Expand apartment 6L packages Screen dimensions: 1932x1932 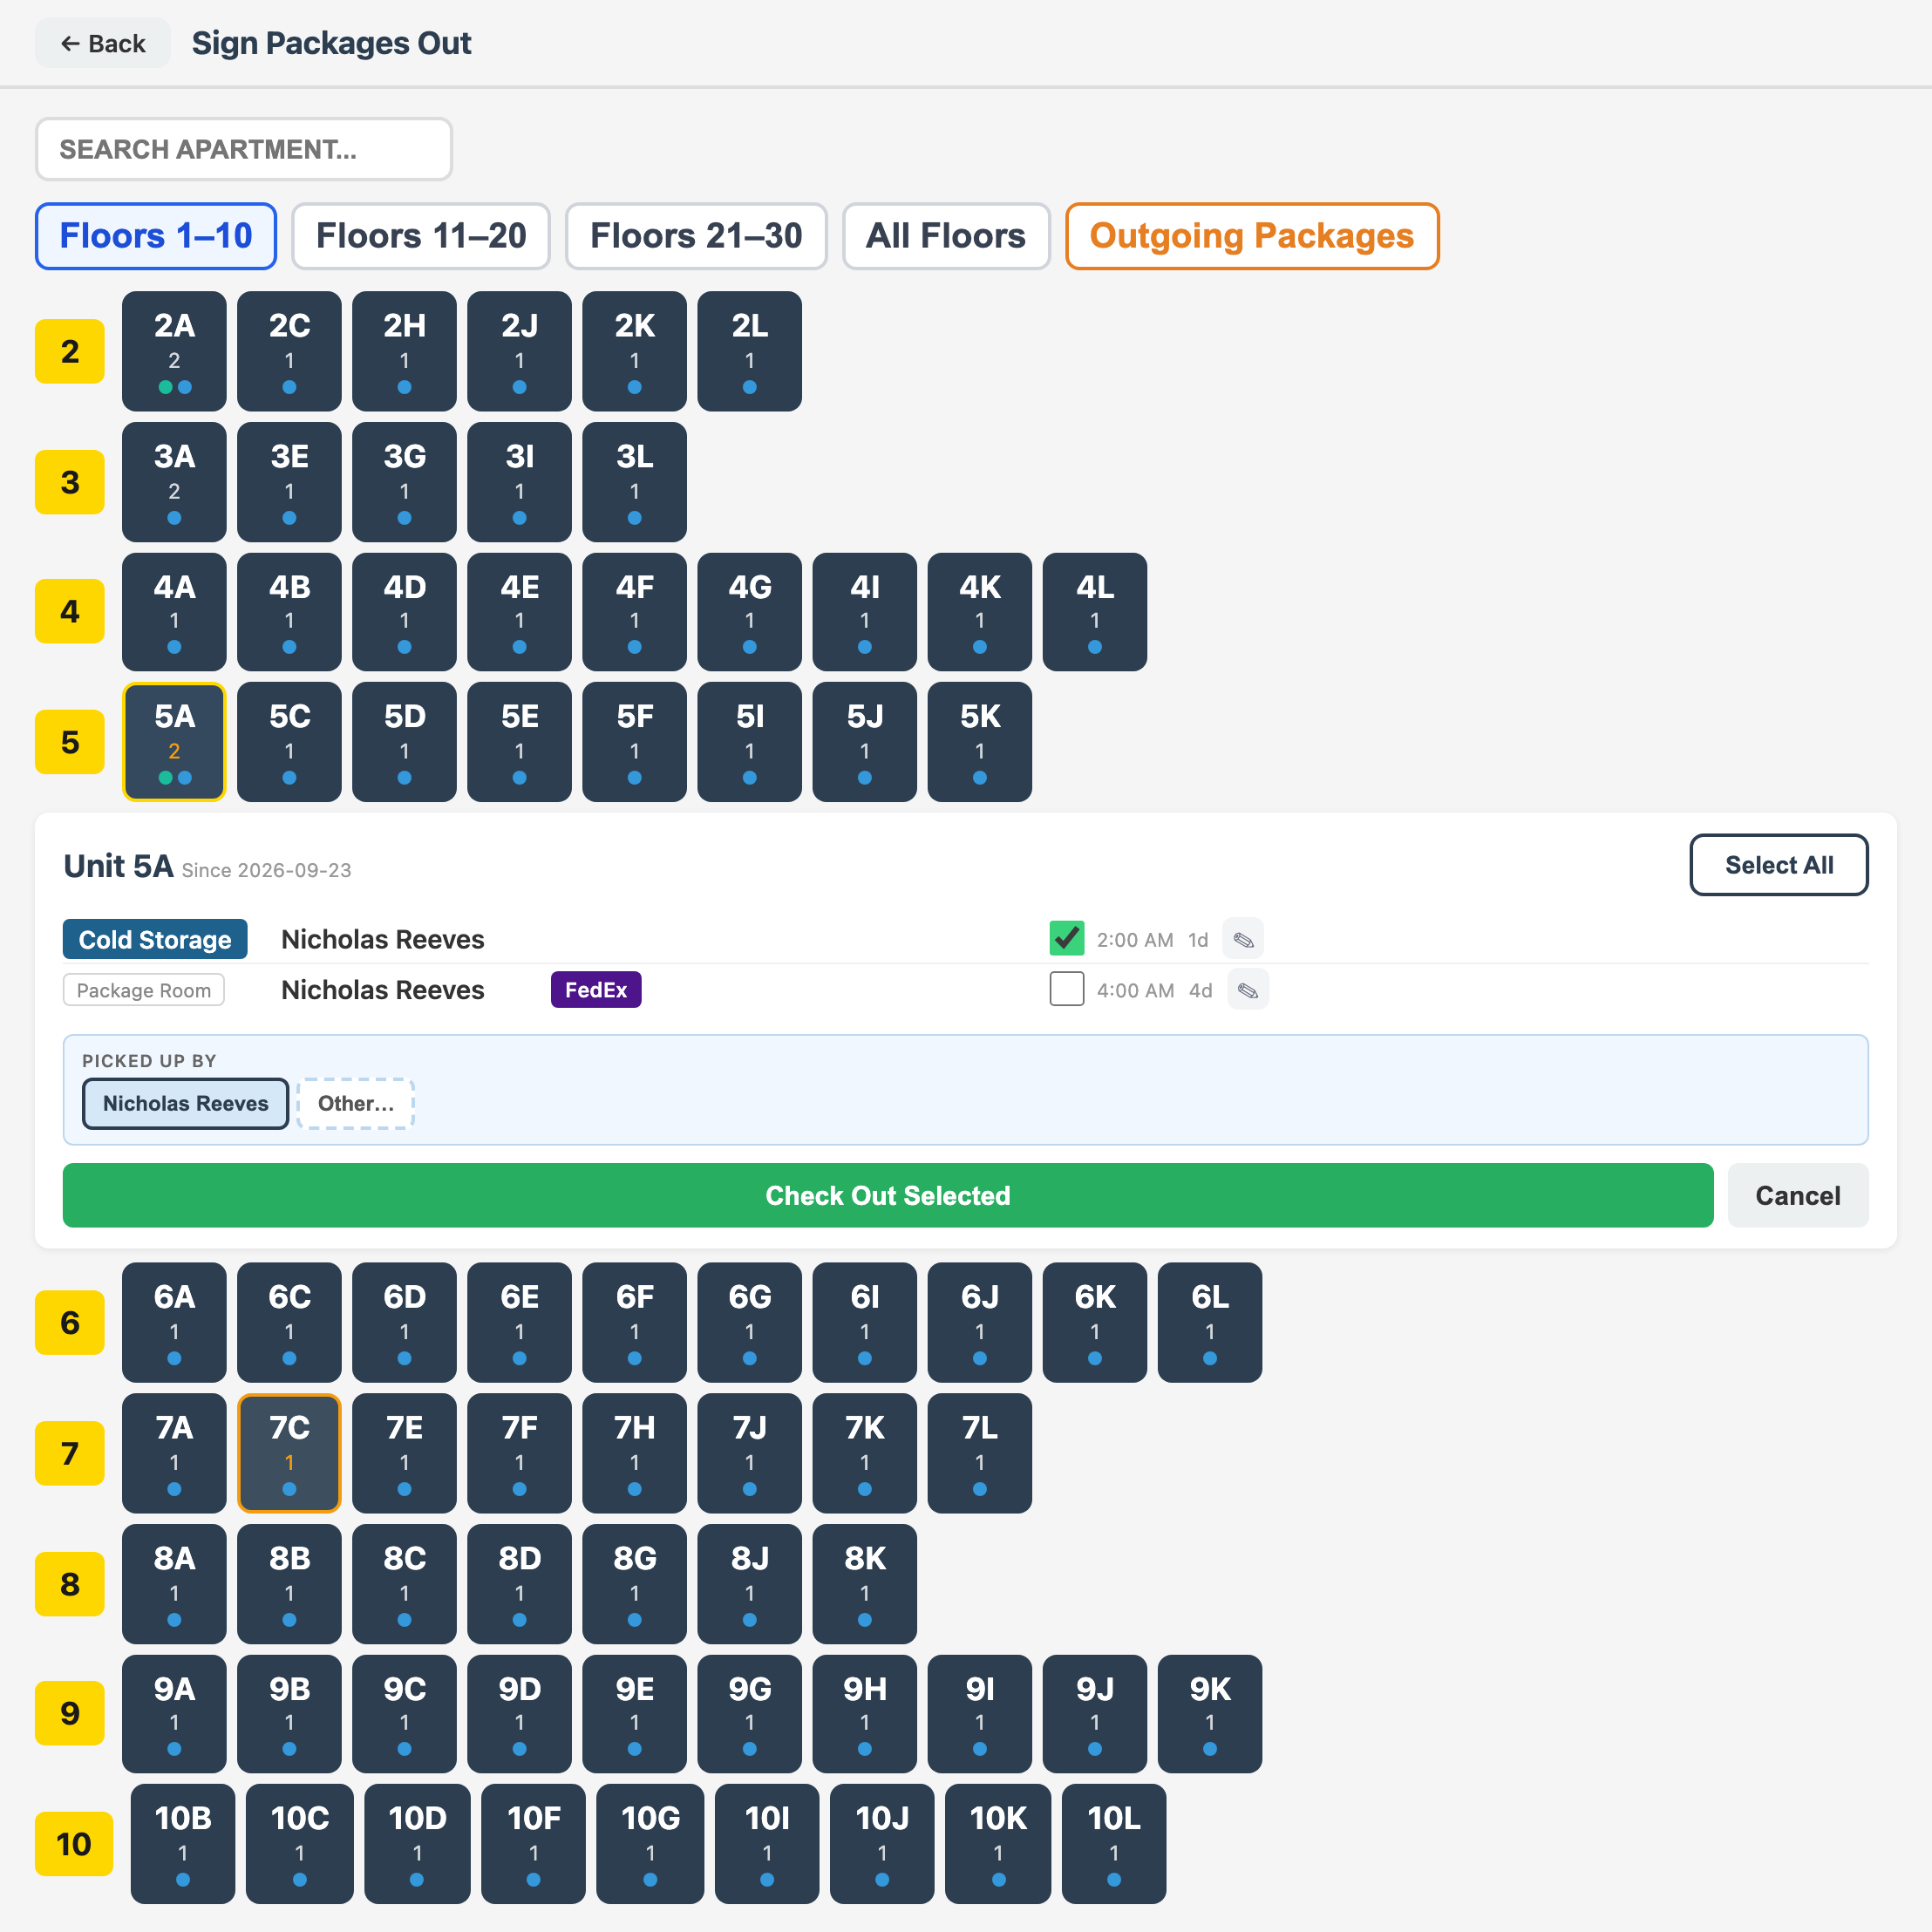click(1210, 1322)
